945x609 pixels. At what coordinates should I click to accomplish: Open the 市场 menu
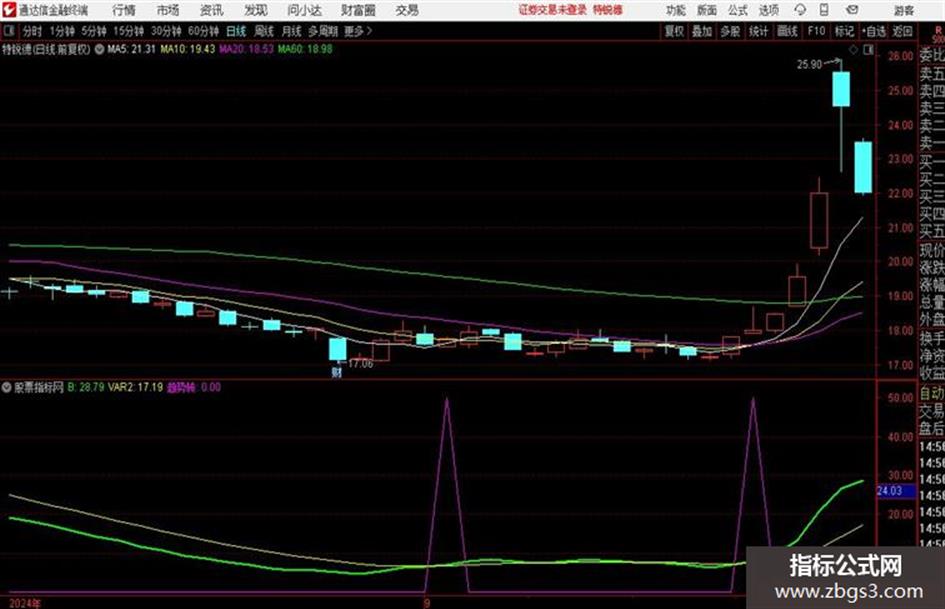point(168,10)
